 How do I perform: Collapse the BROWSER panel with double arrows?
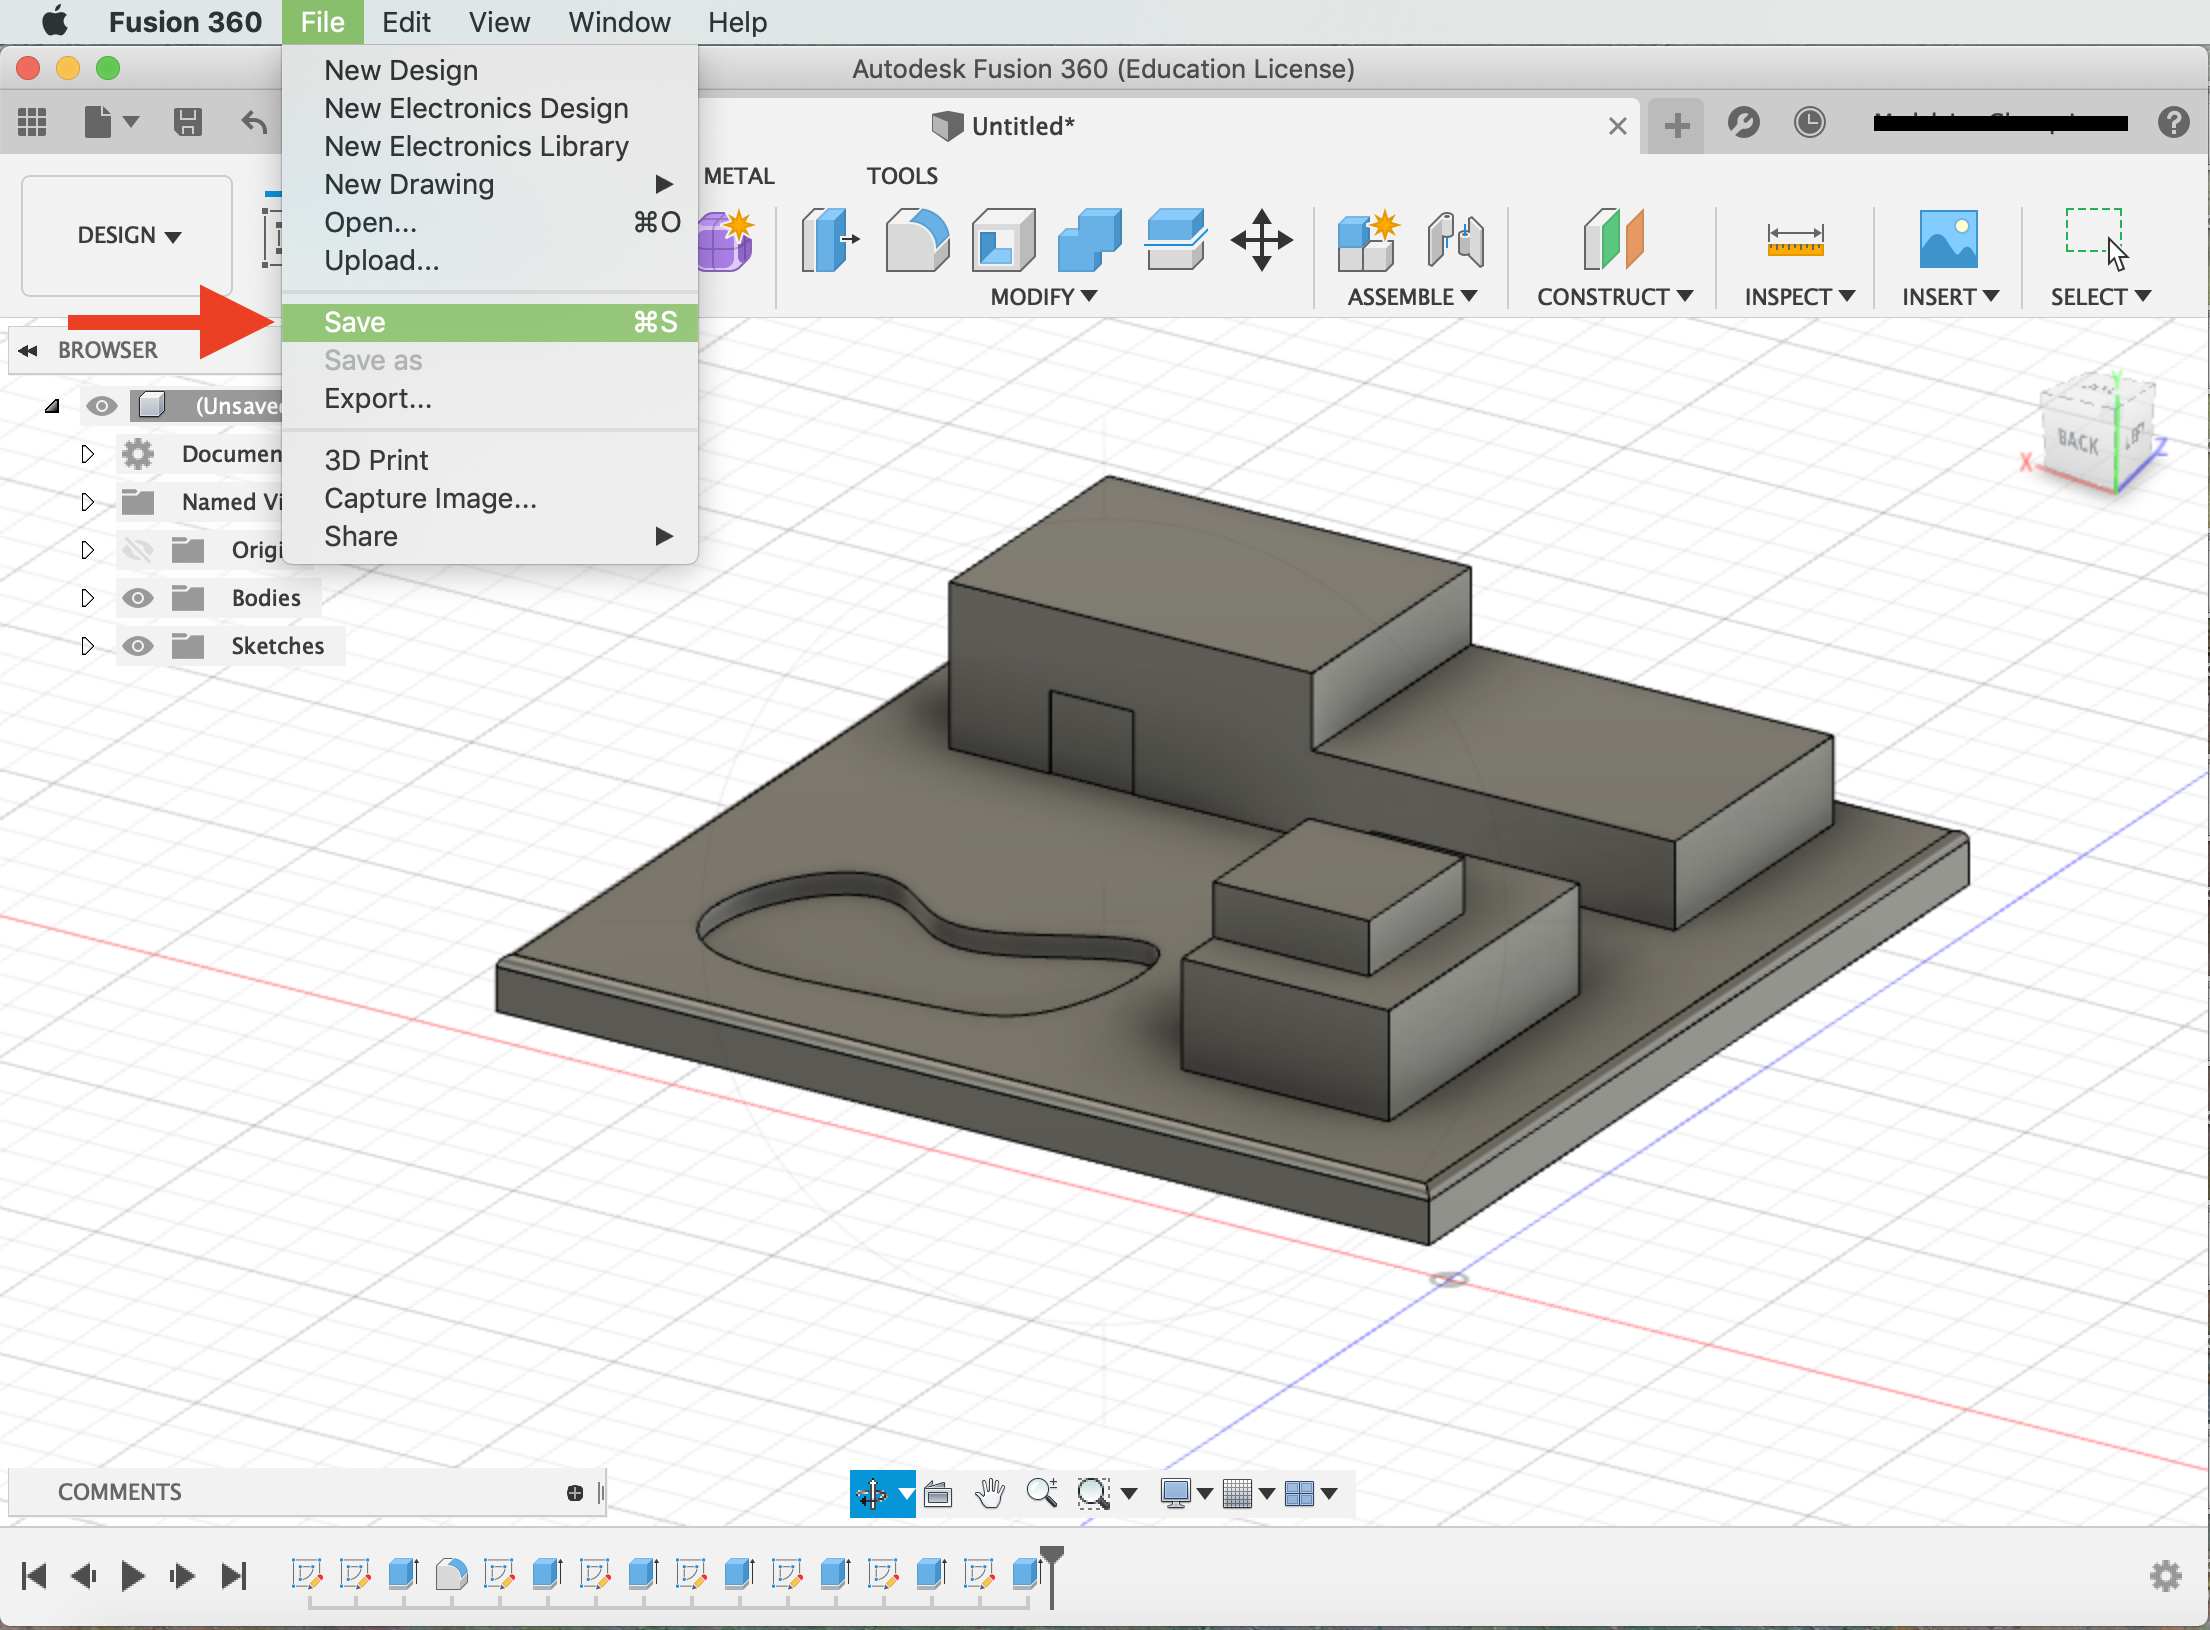point(28,350)
